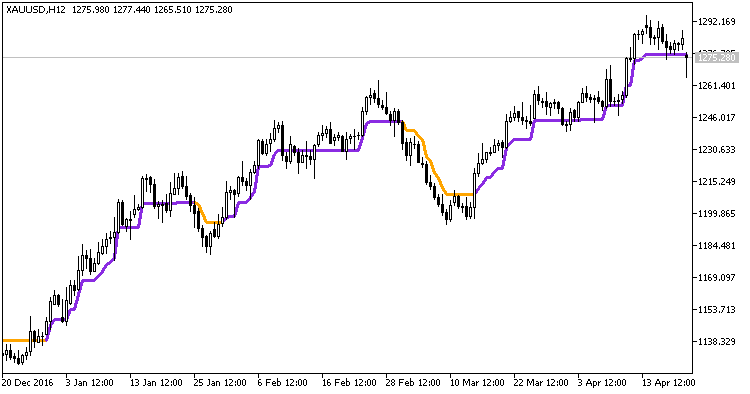750x394 pixels.
Task: Click the 13 Apr 12:00 date label
Action: (668, 383)
